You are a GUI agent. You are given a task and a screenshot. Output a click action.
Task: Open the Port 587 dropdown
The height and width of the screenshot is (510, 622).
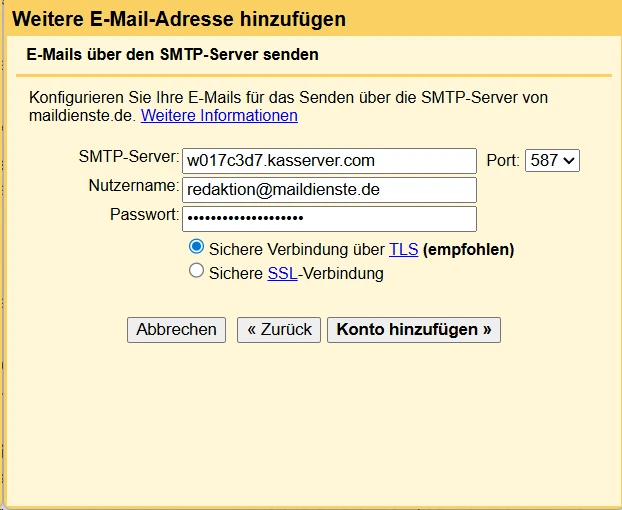pos(552,160)
